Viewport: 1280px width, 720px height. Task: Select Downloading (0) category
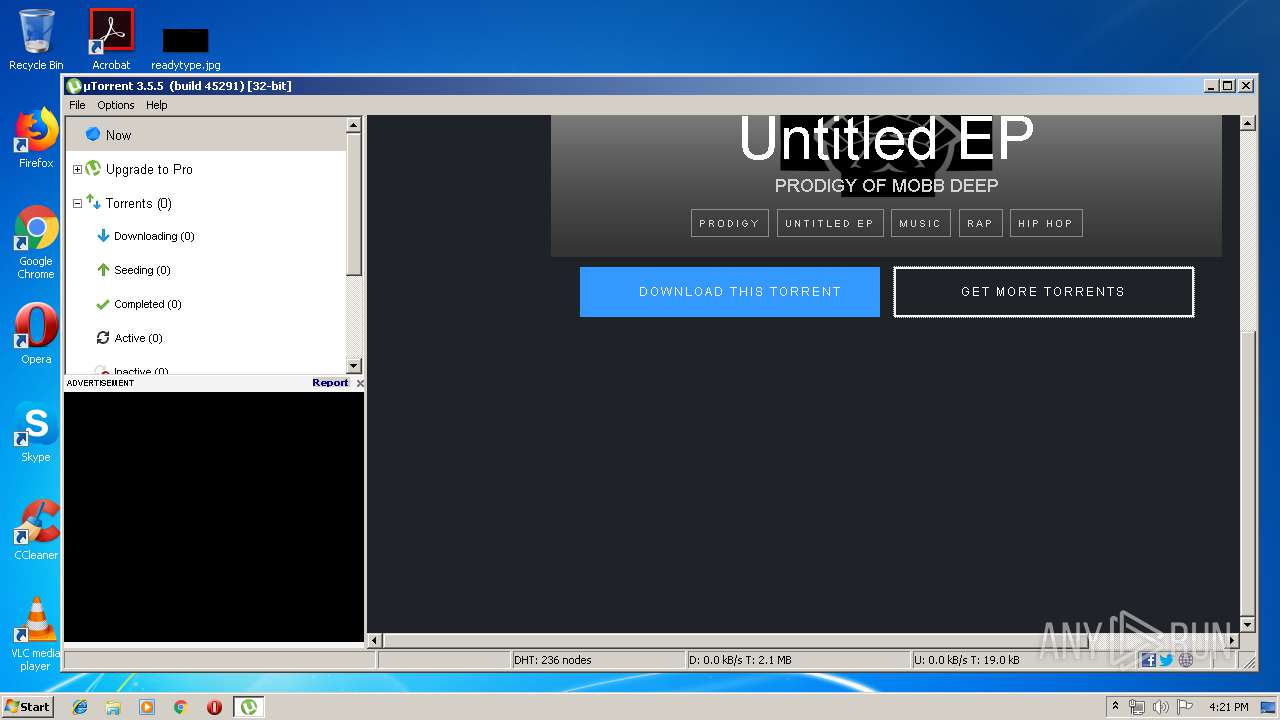pos(154,236)
